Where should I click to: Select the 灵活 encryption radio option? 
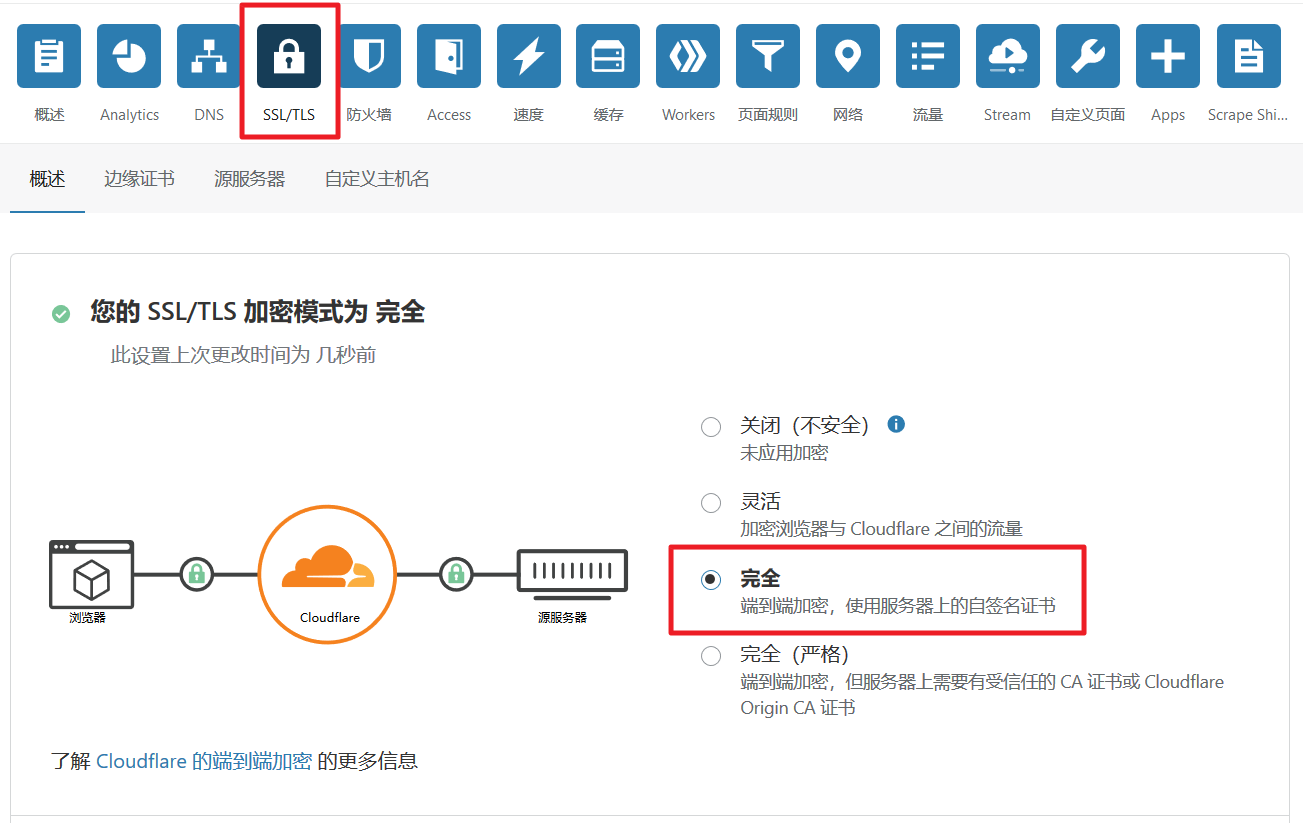pyautogui.click(x=711, y=503)
